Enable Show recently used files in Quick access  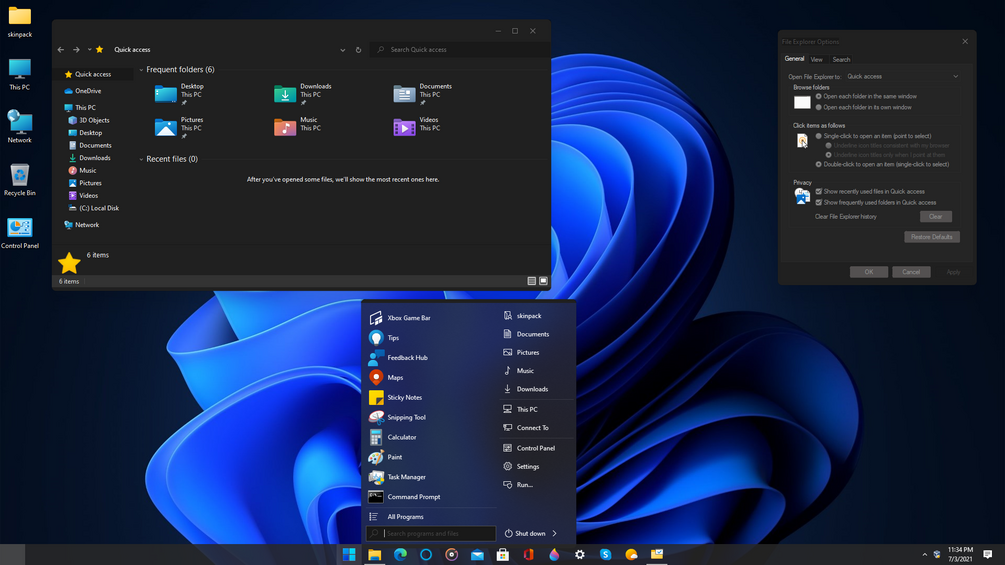[818, 192]
